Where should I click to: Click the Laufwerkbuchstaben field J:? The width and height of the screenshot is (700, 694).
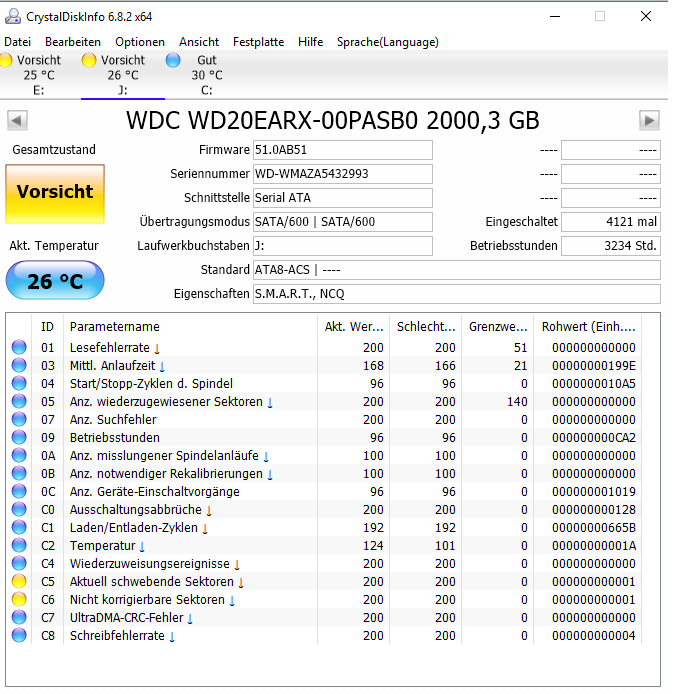(343, 246)
